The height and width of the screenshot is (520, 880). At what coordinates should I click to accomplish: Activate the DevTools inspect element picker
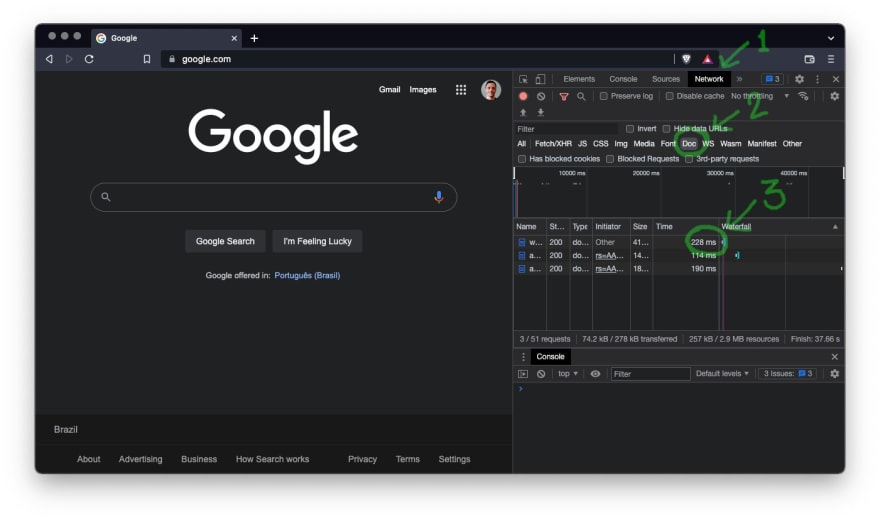[x=523, y=79]
